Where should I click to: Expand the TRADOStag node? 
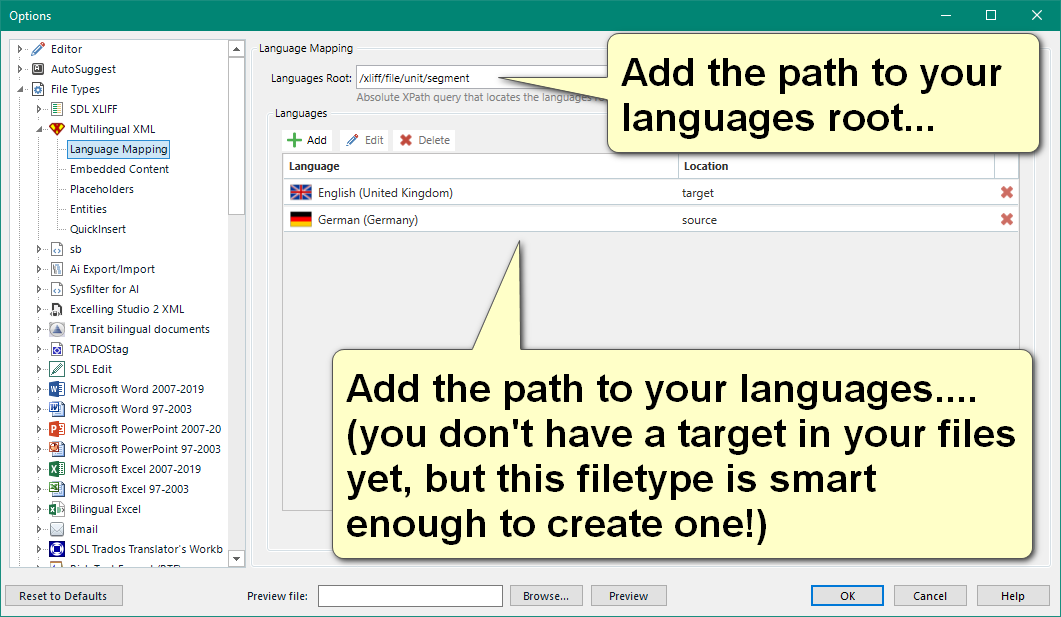[39, 349]
